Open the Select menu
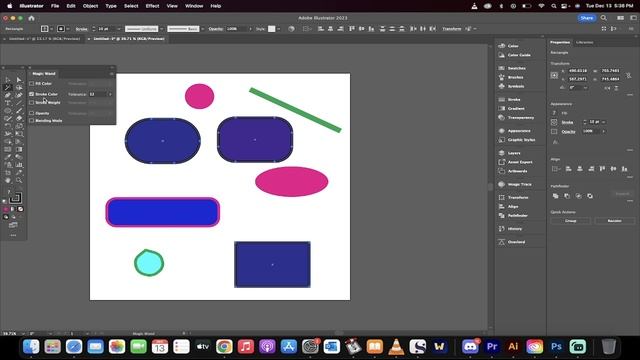 [x=131, y=6]
